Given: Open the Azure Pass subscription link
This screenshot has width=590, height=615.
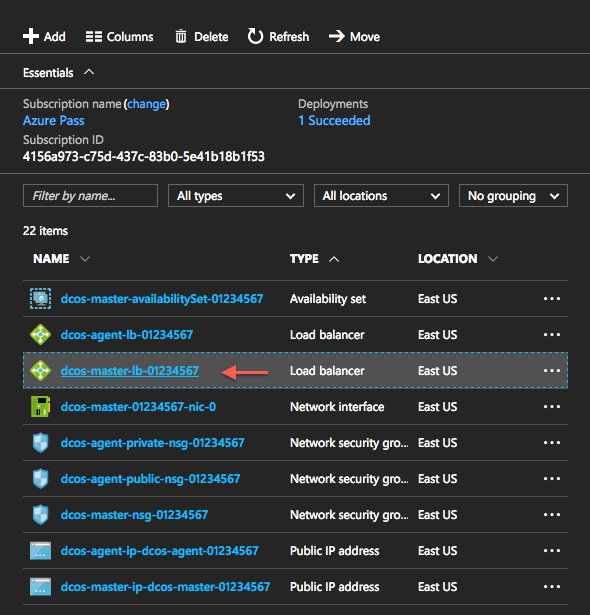Looking at the screenshot, I should 53,120.
